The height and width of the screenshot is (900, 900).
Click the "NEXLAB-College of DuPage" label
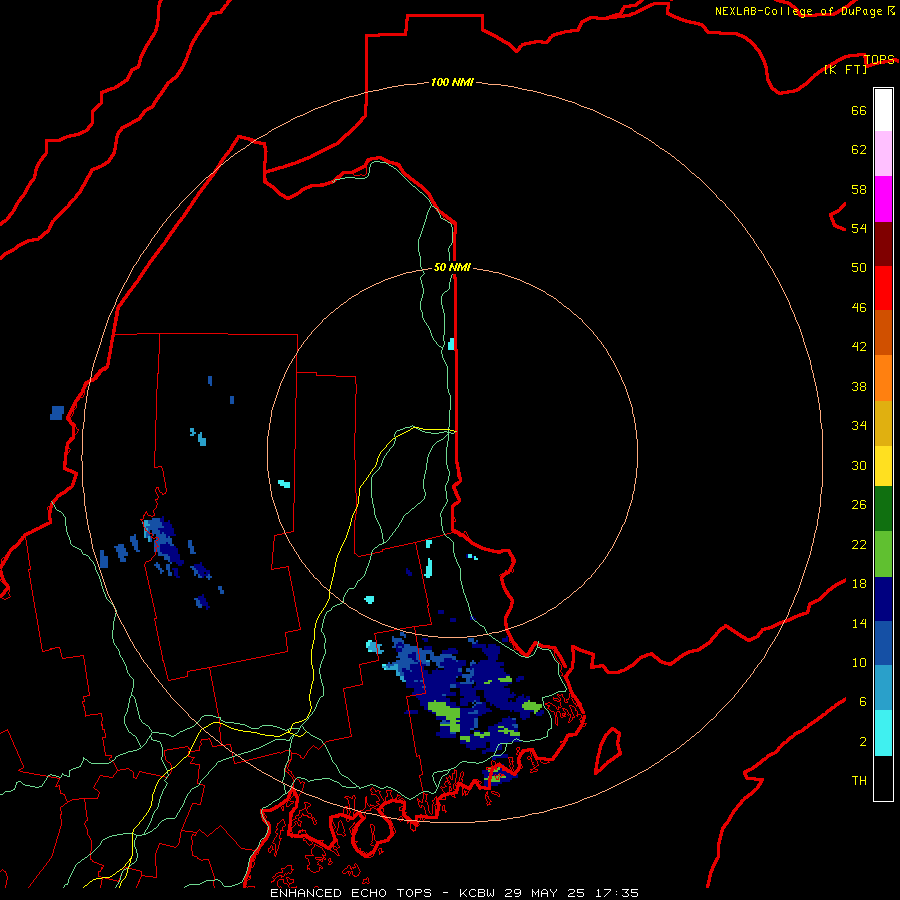pyautogui.click(x=798, y=11)
